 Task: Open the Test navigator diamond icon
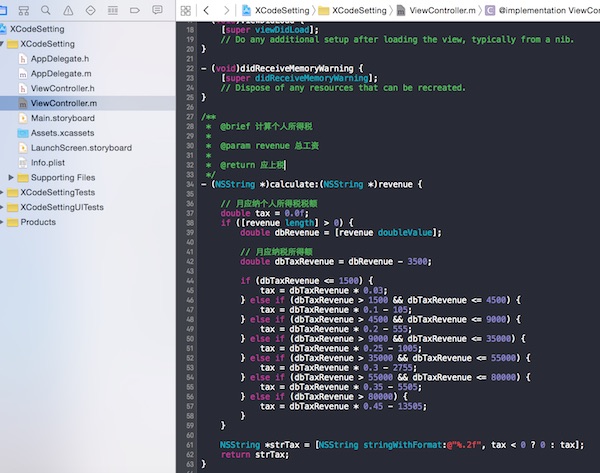[90, 10]
